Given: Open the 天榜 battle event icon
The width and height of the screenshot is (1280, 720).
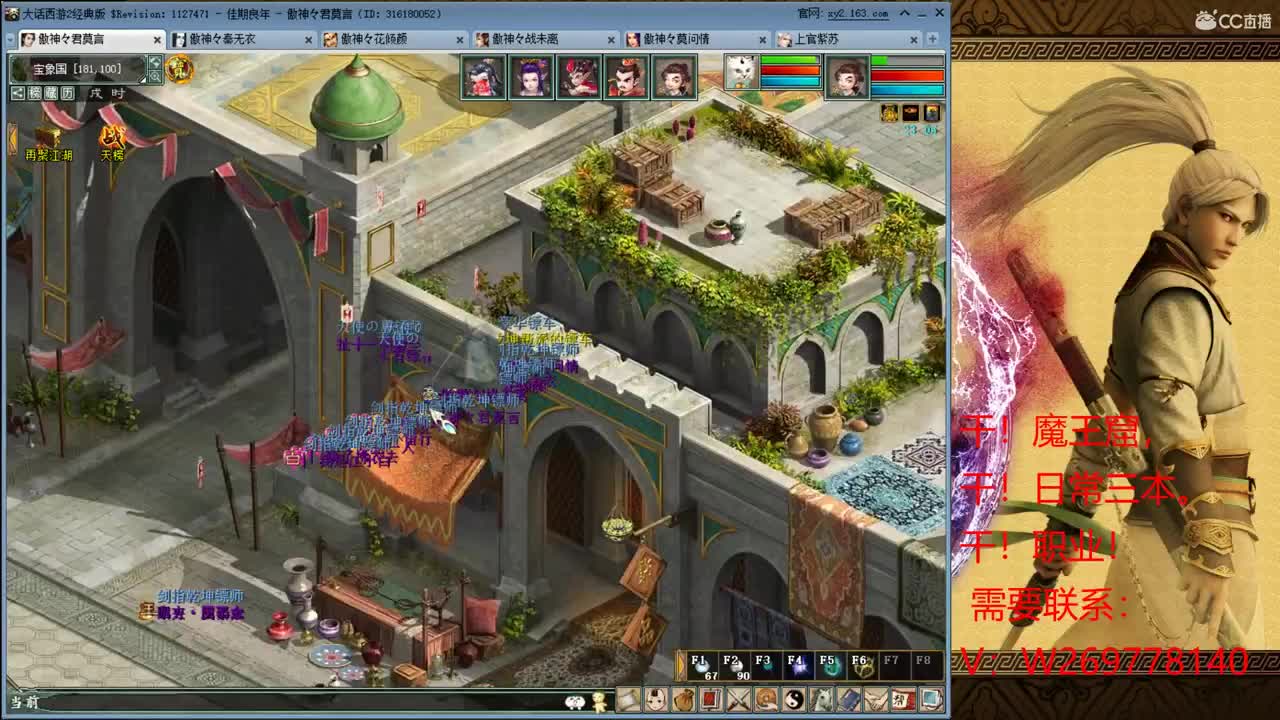Looking at the screenshot, I should tap(112, 143).
